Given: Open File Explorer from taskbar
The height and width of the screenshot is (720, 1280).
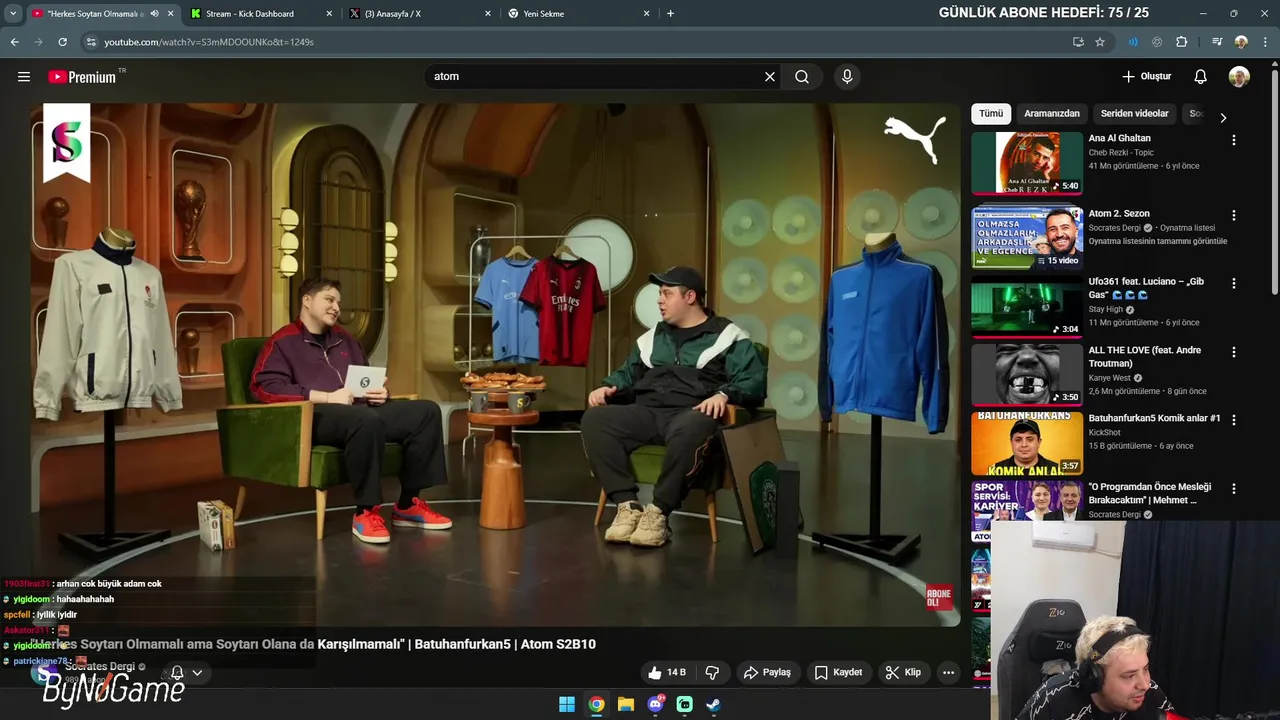Looking at the screenshot, I should coord(626,704).
